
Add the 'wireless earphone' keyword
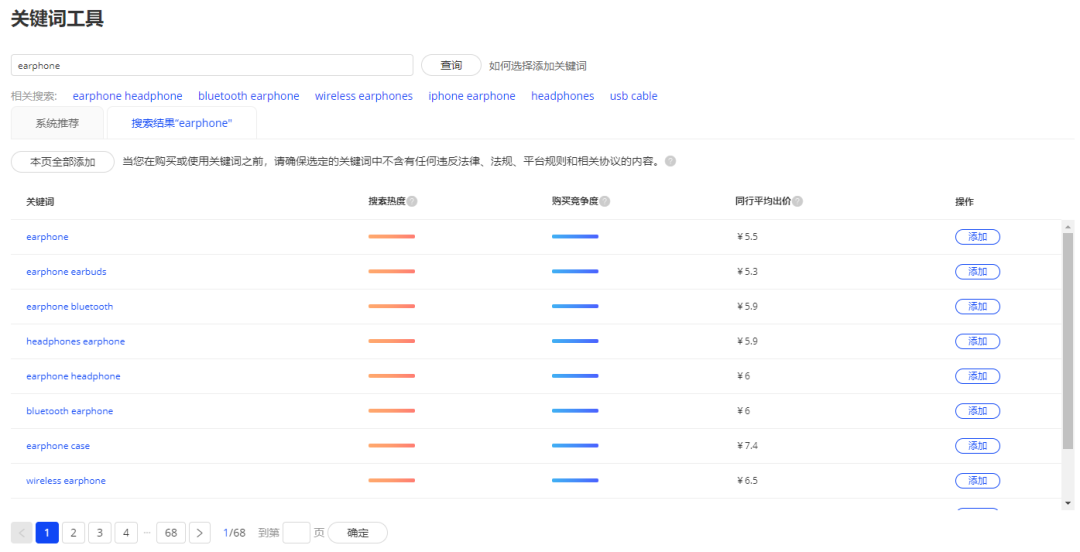977,480
